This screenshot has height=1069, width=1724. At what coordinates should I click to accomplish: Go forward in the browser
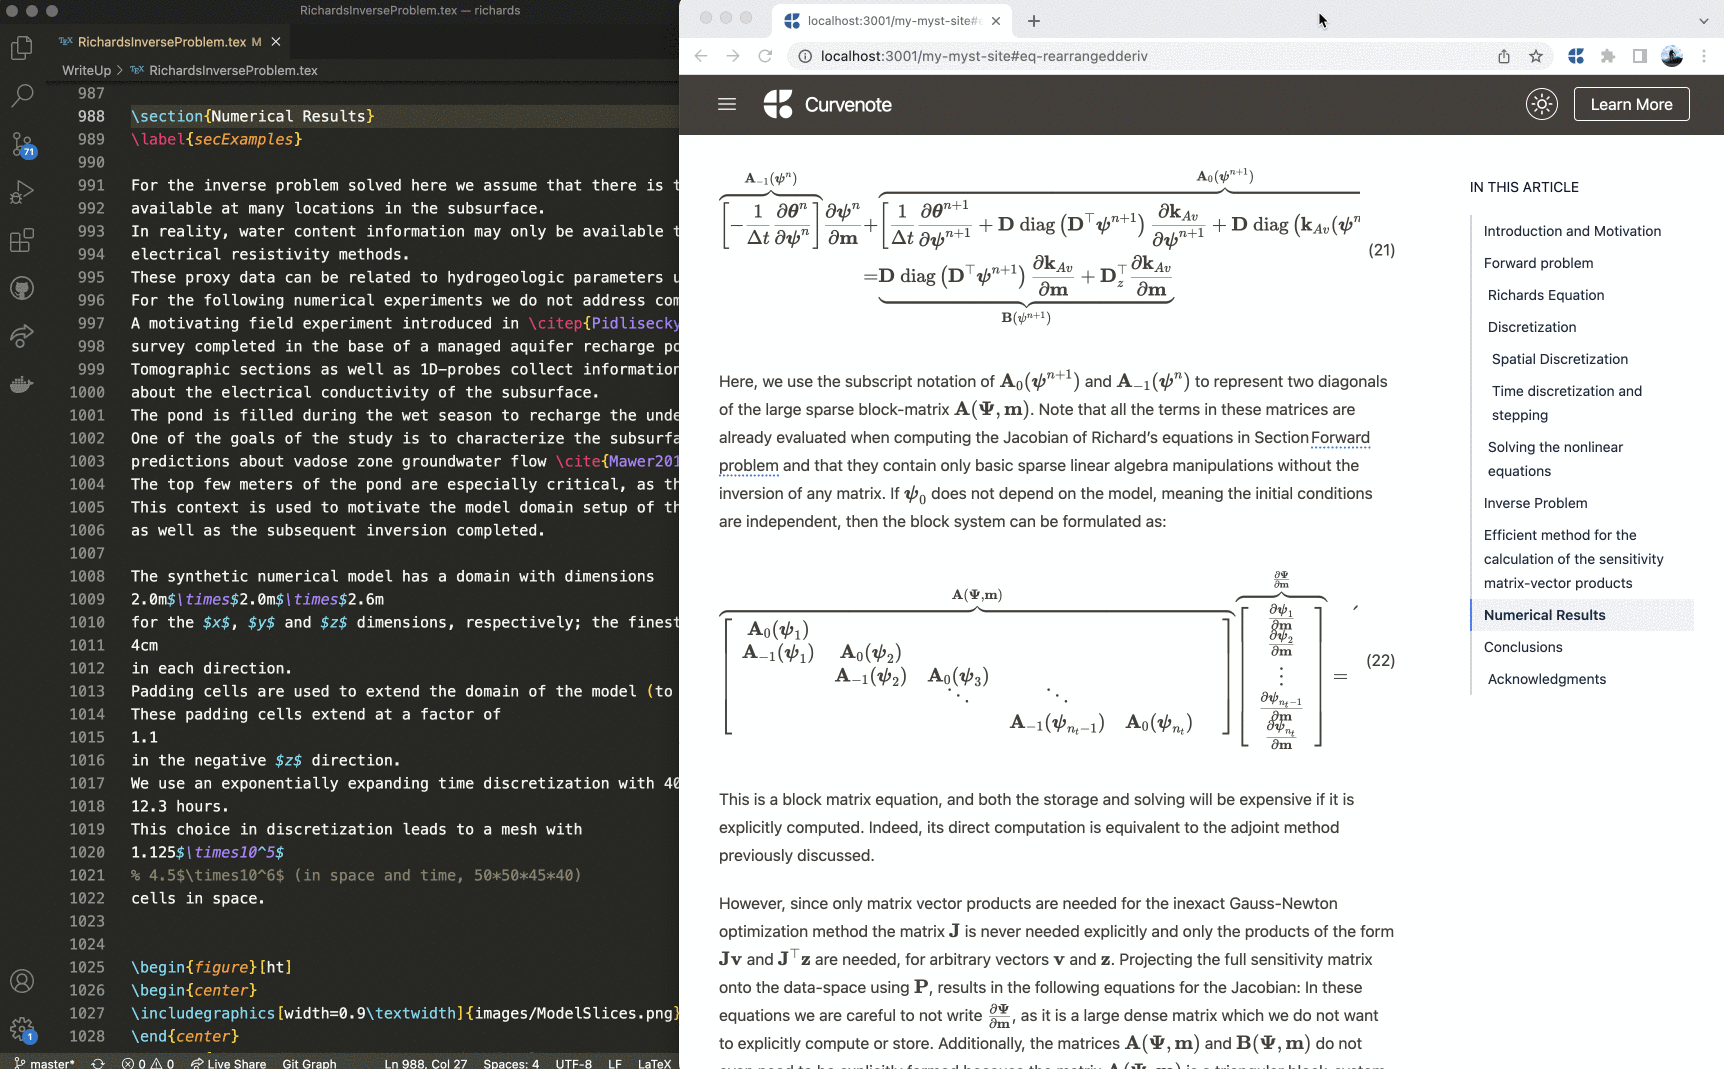click(733, 56)
